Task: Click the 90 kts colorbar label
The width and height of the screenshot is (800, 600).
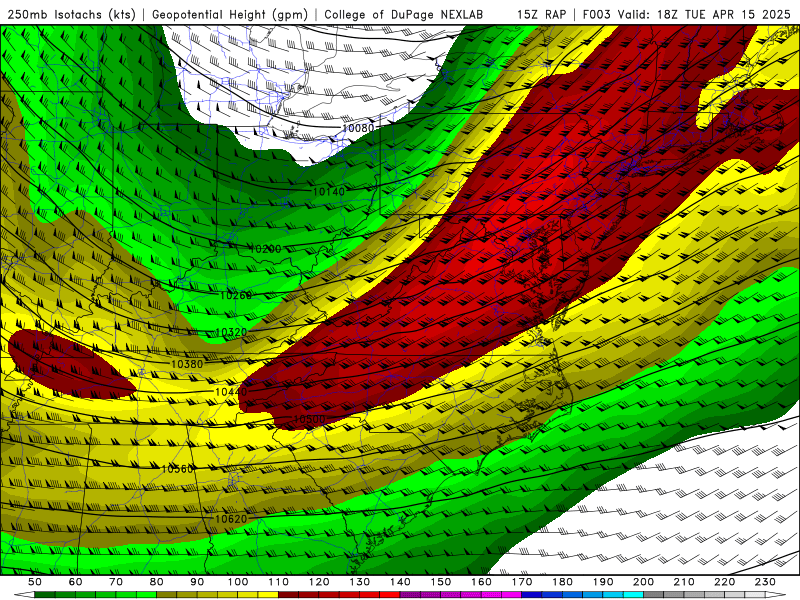Action: click(x=197, y=582)
